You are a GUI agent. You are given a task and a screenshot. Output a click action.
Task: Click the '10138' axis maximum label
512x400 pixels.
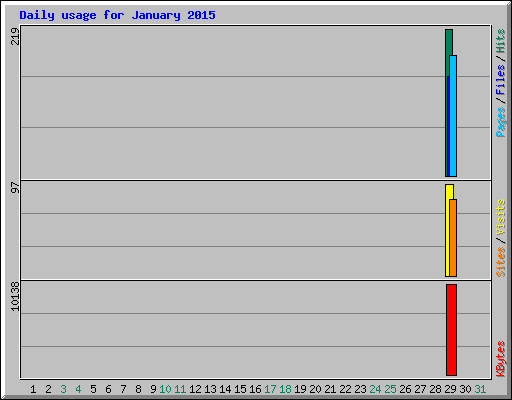point(15,296)
